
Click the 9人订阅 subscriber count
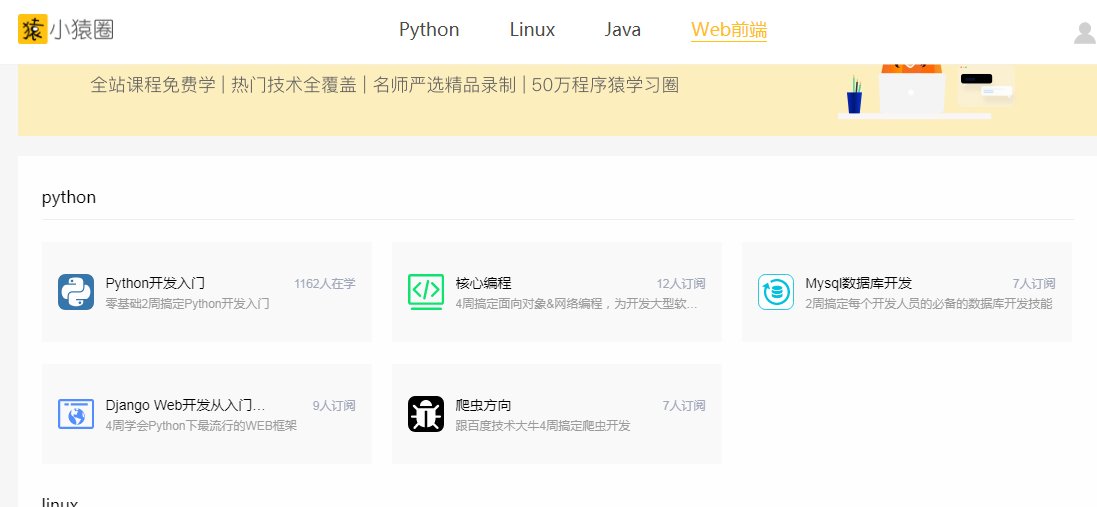[334, 405]
